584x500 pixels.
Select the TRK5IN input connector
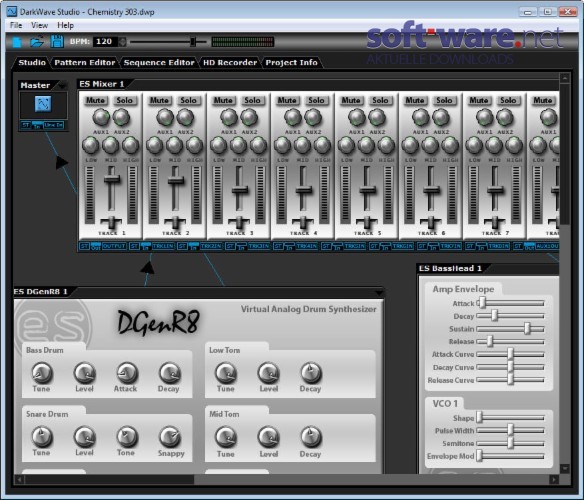click(355, 246)
